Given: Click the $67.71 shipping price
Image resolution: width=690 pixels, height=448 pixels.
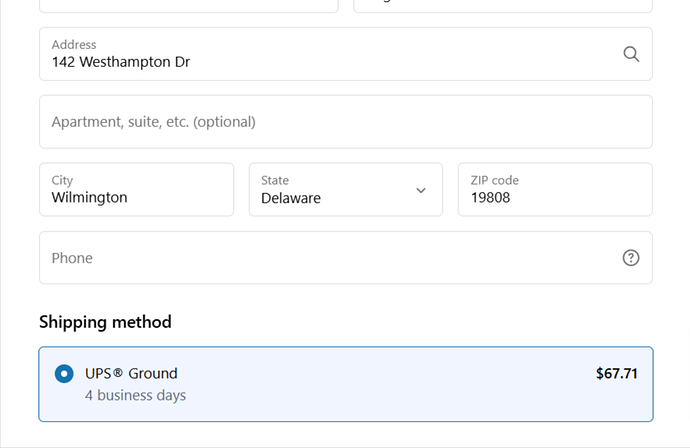Looking at the screenshot, I should tap(616, 374).
